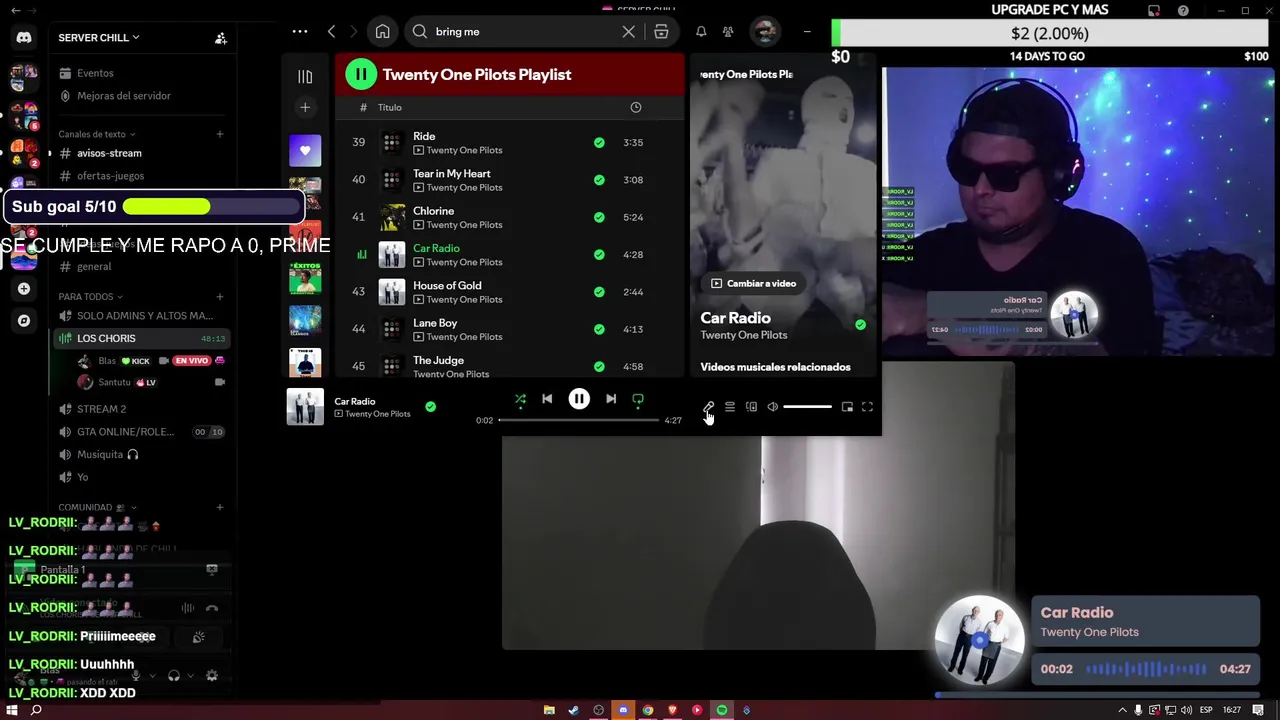The height and width of the screenshot is (720, 1280).
Task: Toggle saved checkmark for Ride
Action: [599, 143]
